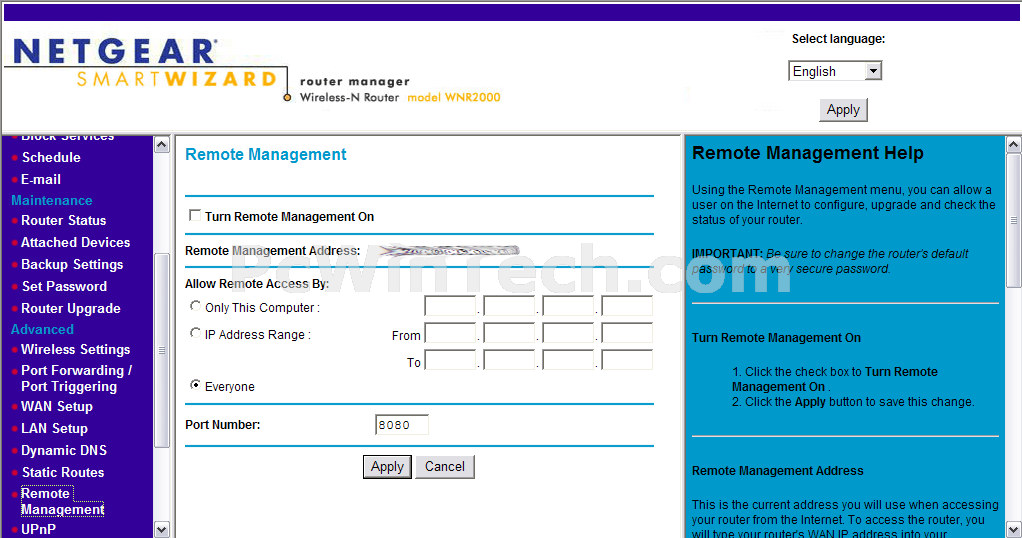Open Router Upgrade page
1022x538 pixels.
[x=70, y=308]
